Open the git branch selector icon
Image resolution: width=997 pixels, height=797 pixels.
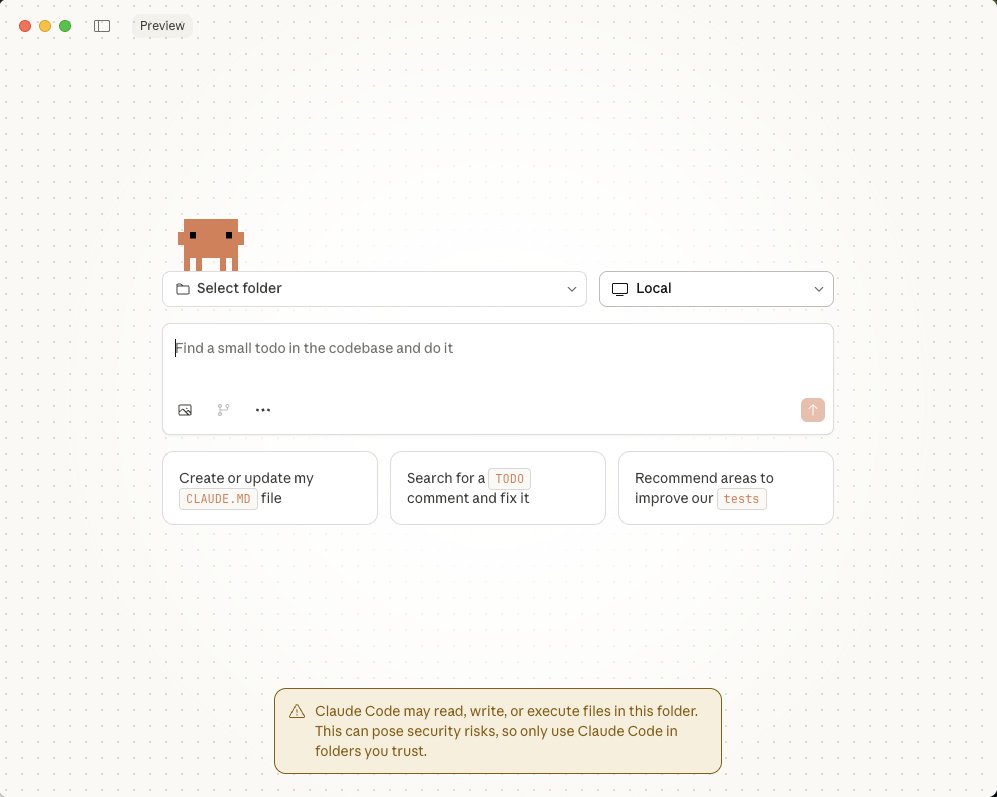223,410
